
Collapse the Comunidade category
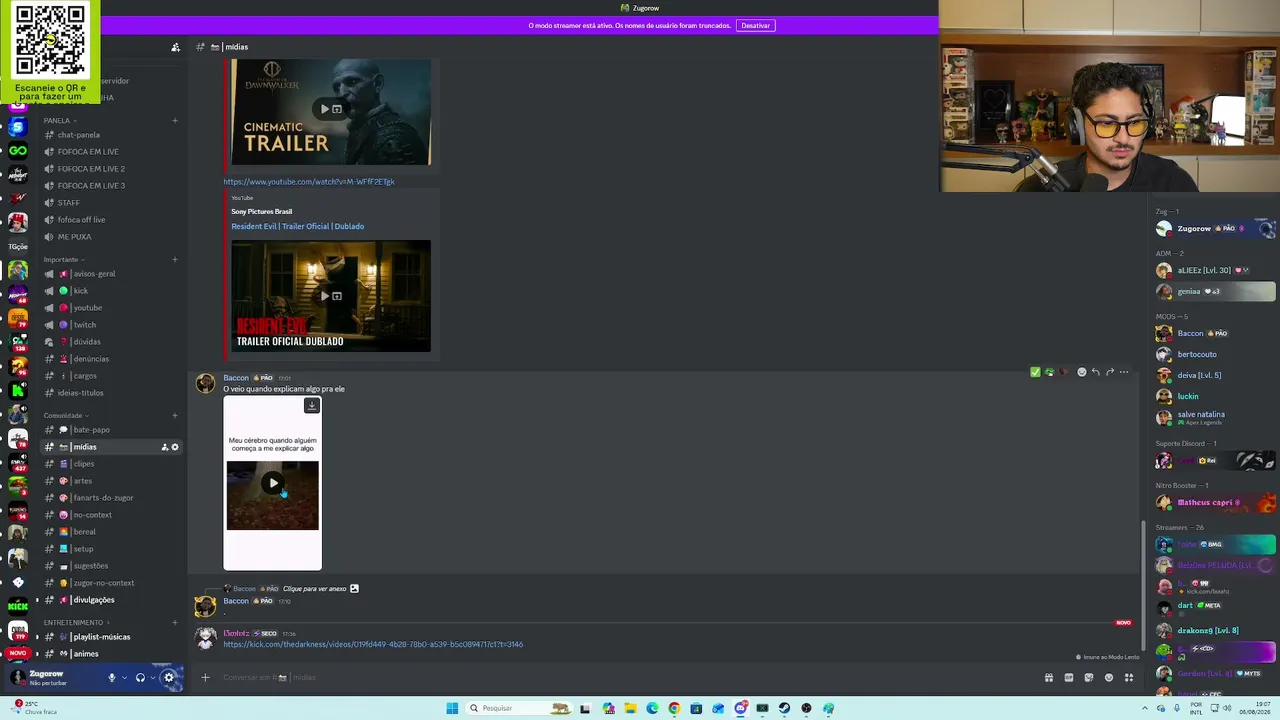coord(66,416)
